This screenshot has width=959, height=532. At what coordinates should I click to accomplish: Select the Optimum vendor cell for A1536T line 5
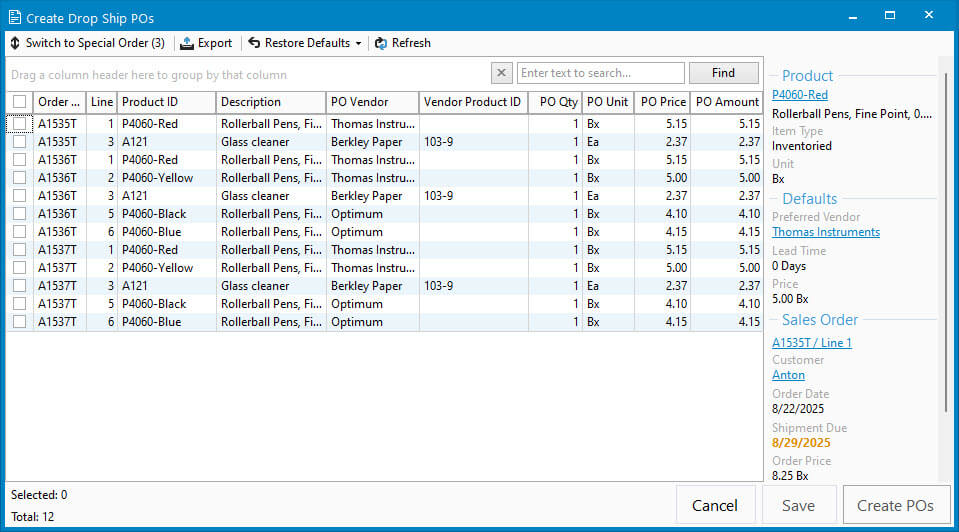[372, 214]
